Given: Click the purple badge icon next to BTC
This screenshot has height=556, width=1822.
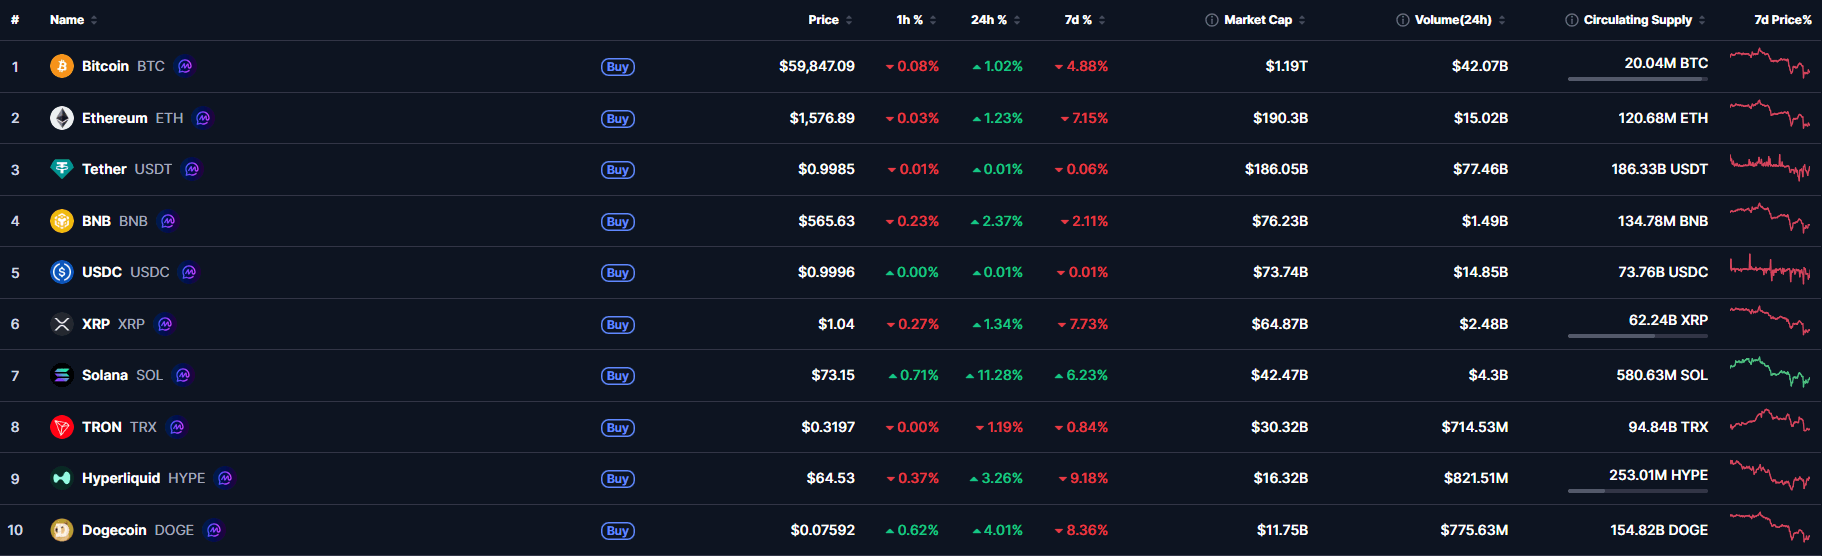Looking at the screenshot, I should [x=185, y=66].
